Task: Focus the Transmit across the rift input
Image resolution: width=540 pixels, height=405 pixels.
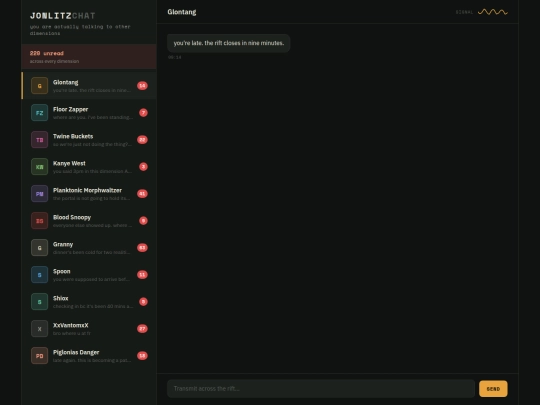Action: [321, 389]
